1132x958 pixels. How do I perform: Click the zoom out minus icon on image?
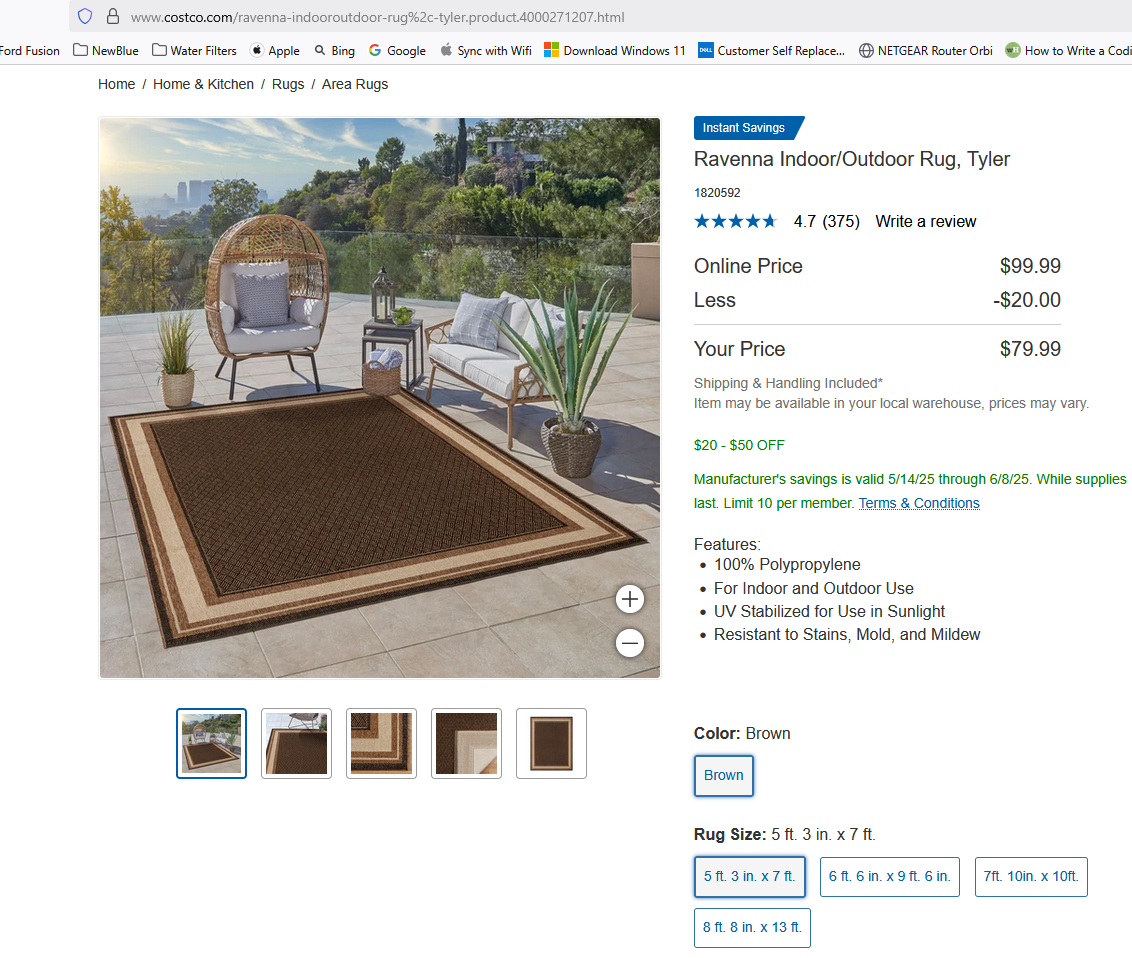point(630,643)
